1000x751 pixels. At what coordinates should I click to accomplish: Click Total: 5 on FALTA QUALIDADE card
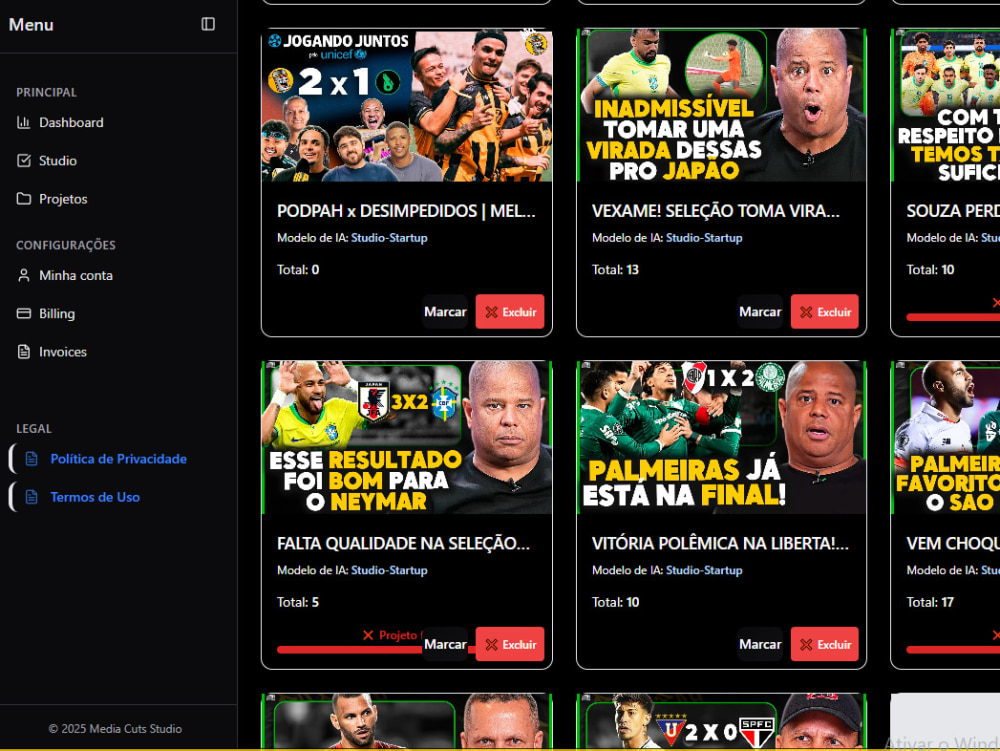tap(298, 602)
